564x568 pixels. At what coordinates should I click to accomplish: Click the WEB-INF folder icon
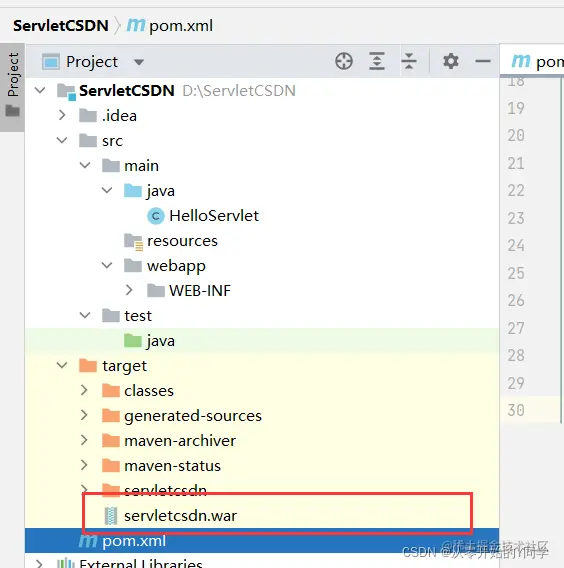click(x=156, y=291)
